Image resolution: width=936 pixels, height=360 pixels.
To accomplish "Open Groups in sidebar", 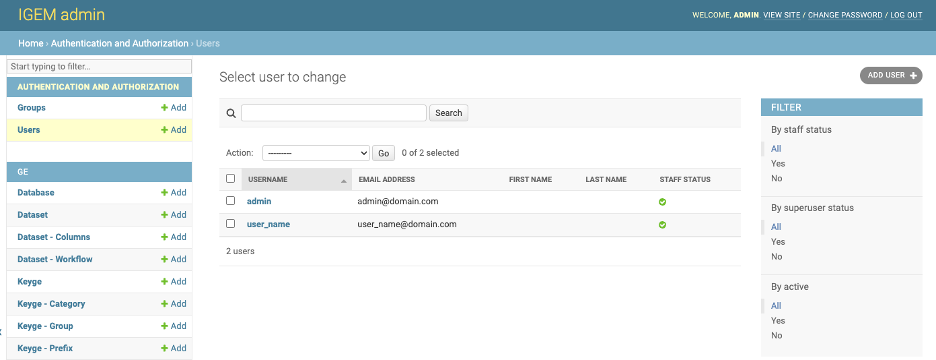I will pos(31,107).
